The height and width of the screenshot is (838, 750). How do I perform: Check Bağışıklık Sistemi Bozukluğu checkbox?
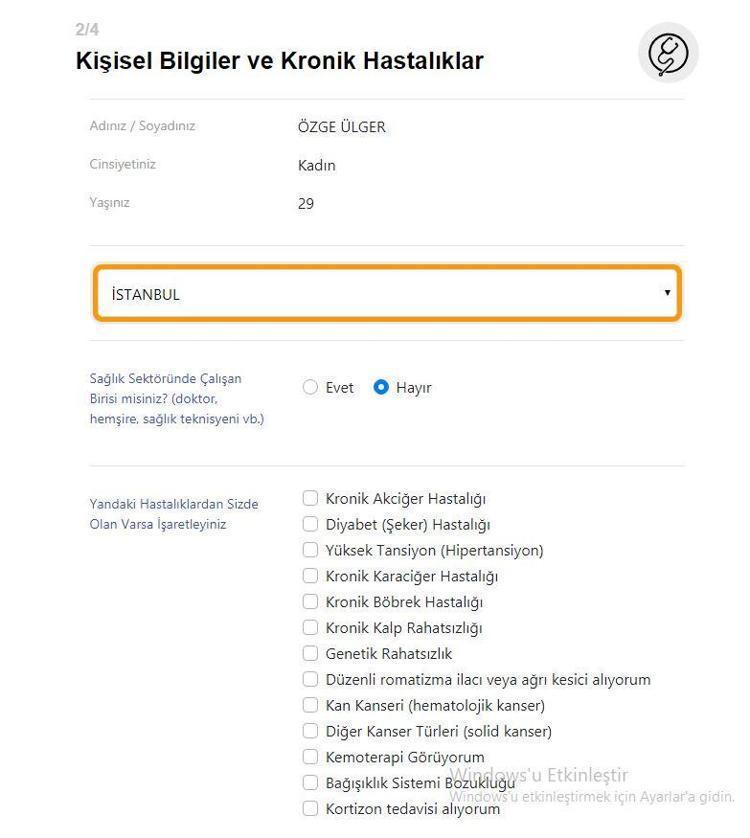[310, 782]
